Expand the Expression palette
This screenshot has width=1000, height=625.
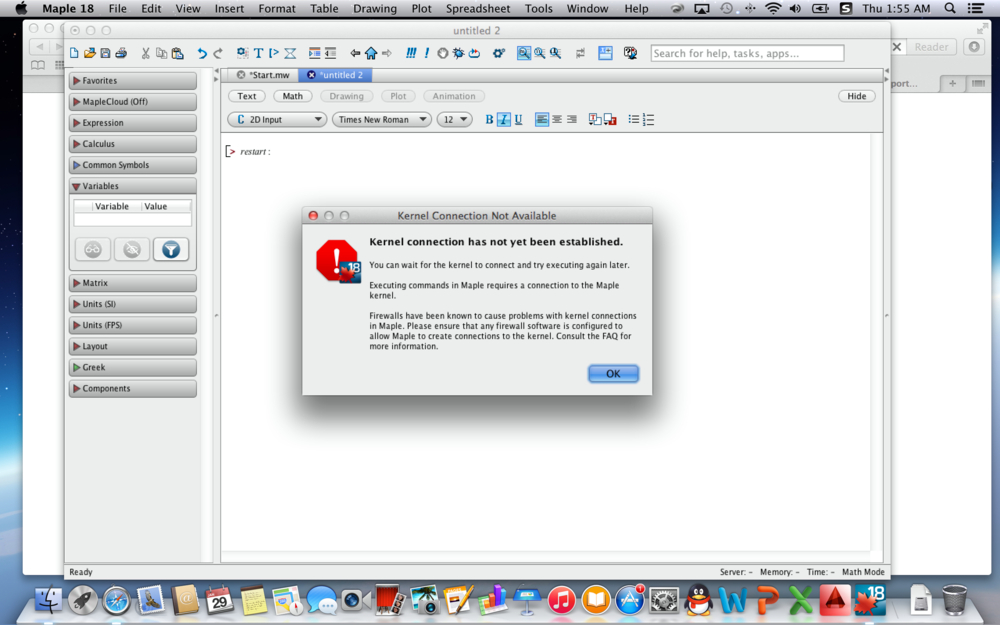coord(133,123)
